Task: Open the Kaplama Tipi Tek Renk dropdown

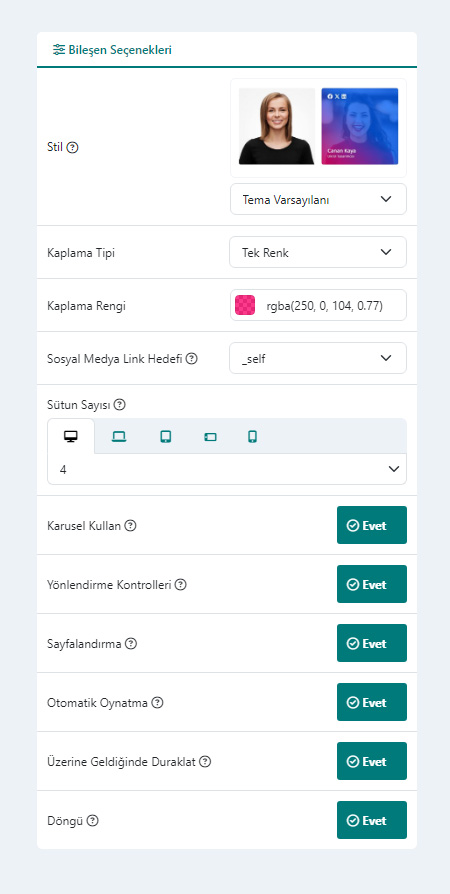Action: 318,252
